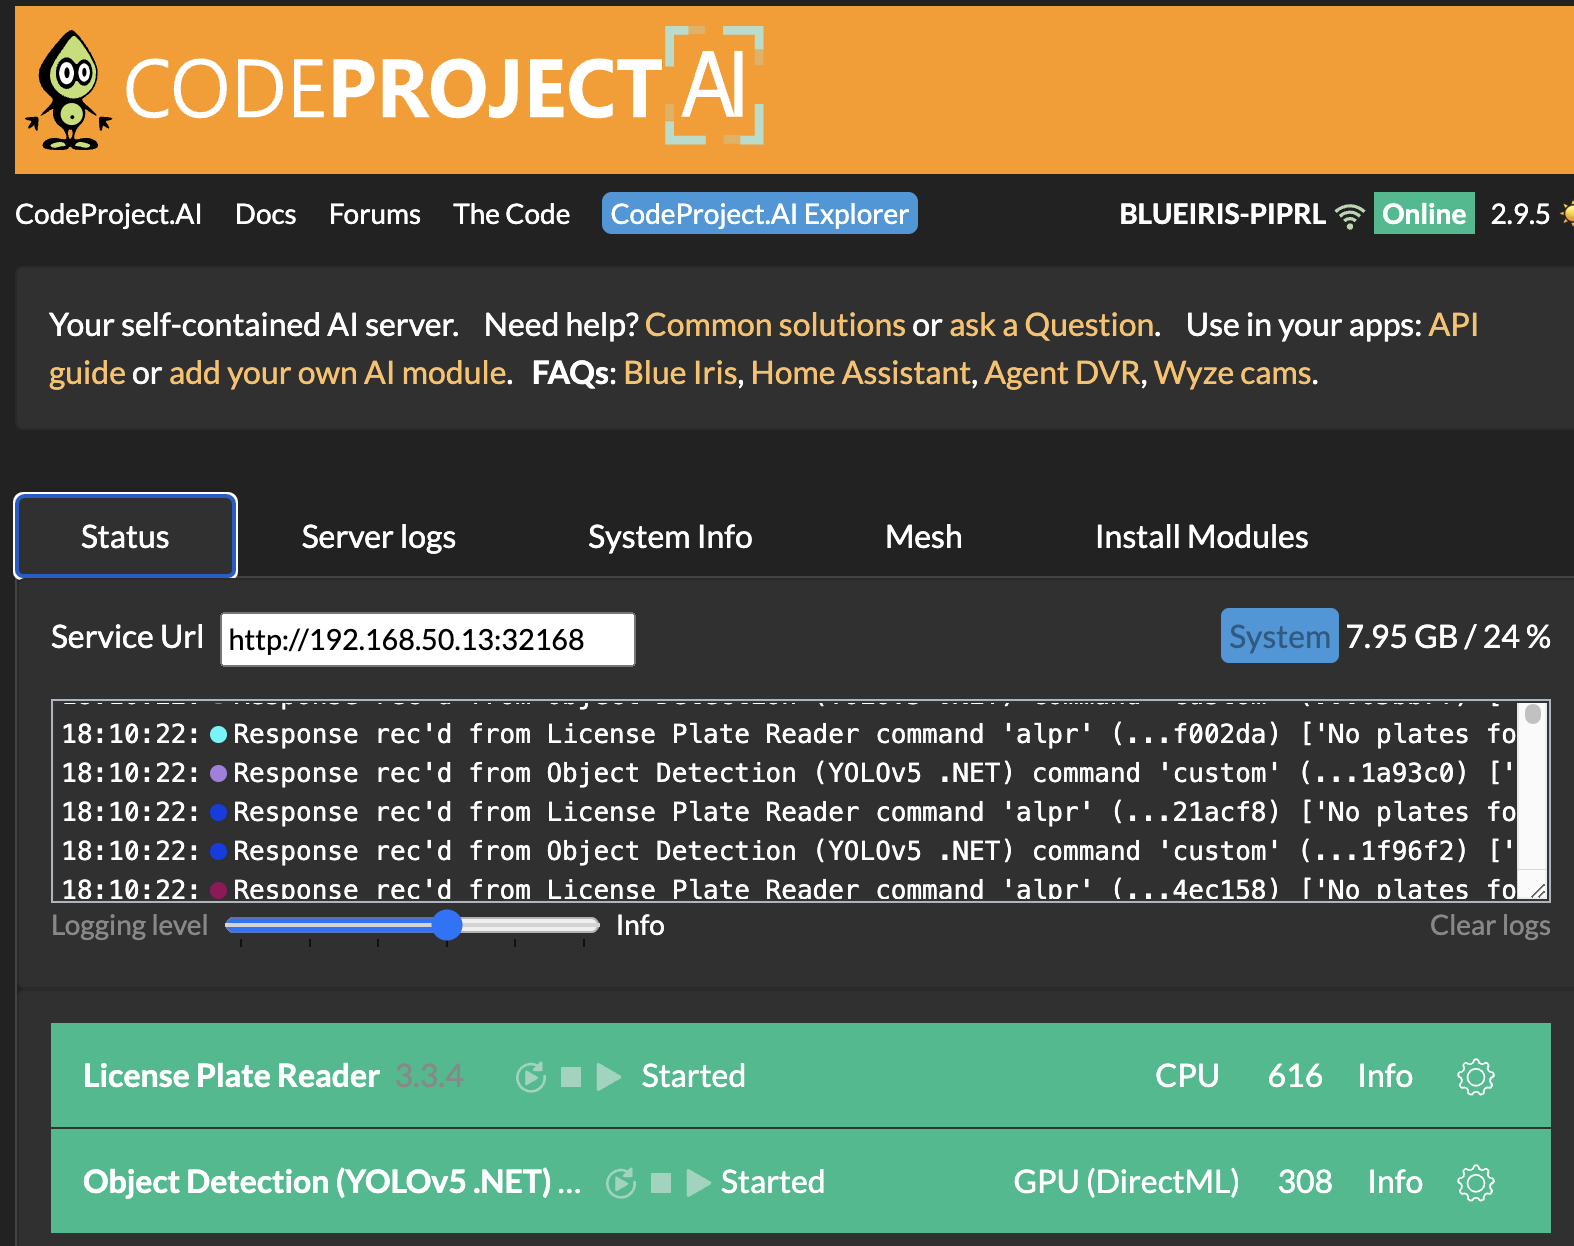Click the 7.95 GB / 24 % memory usage
Image resolution: width=1574 pixels, height=1246 pixels.
coord(1448,636)
